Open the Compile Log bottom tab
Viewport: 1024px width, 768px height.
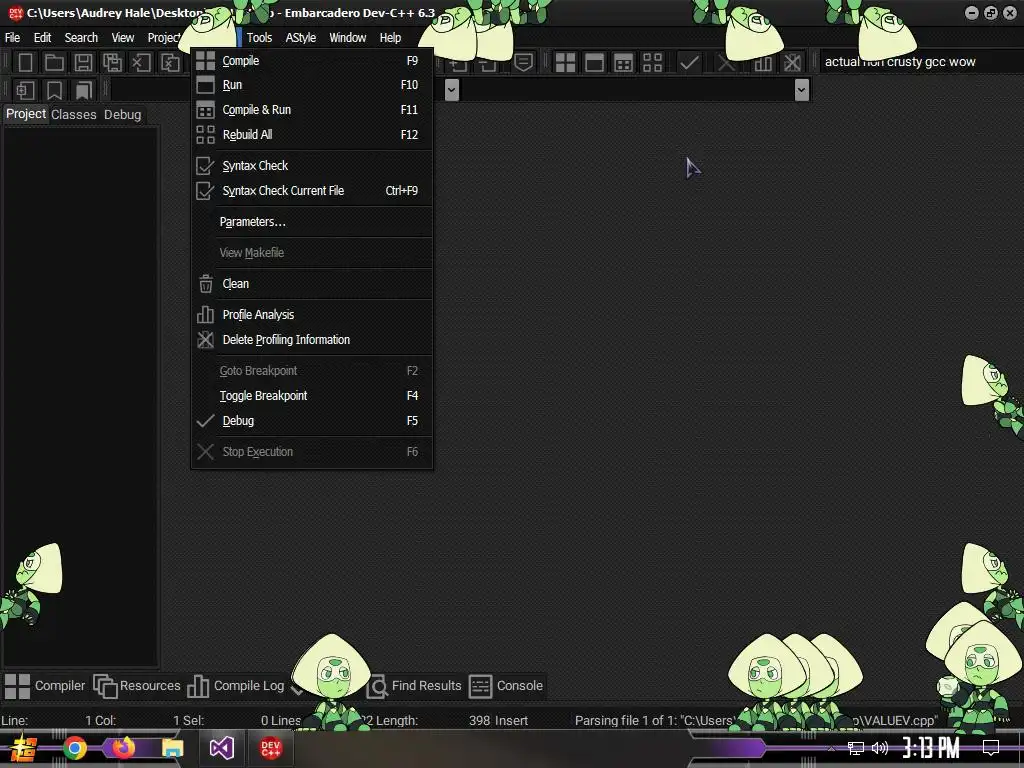(236, 686)
